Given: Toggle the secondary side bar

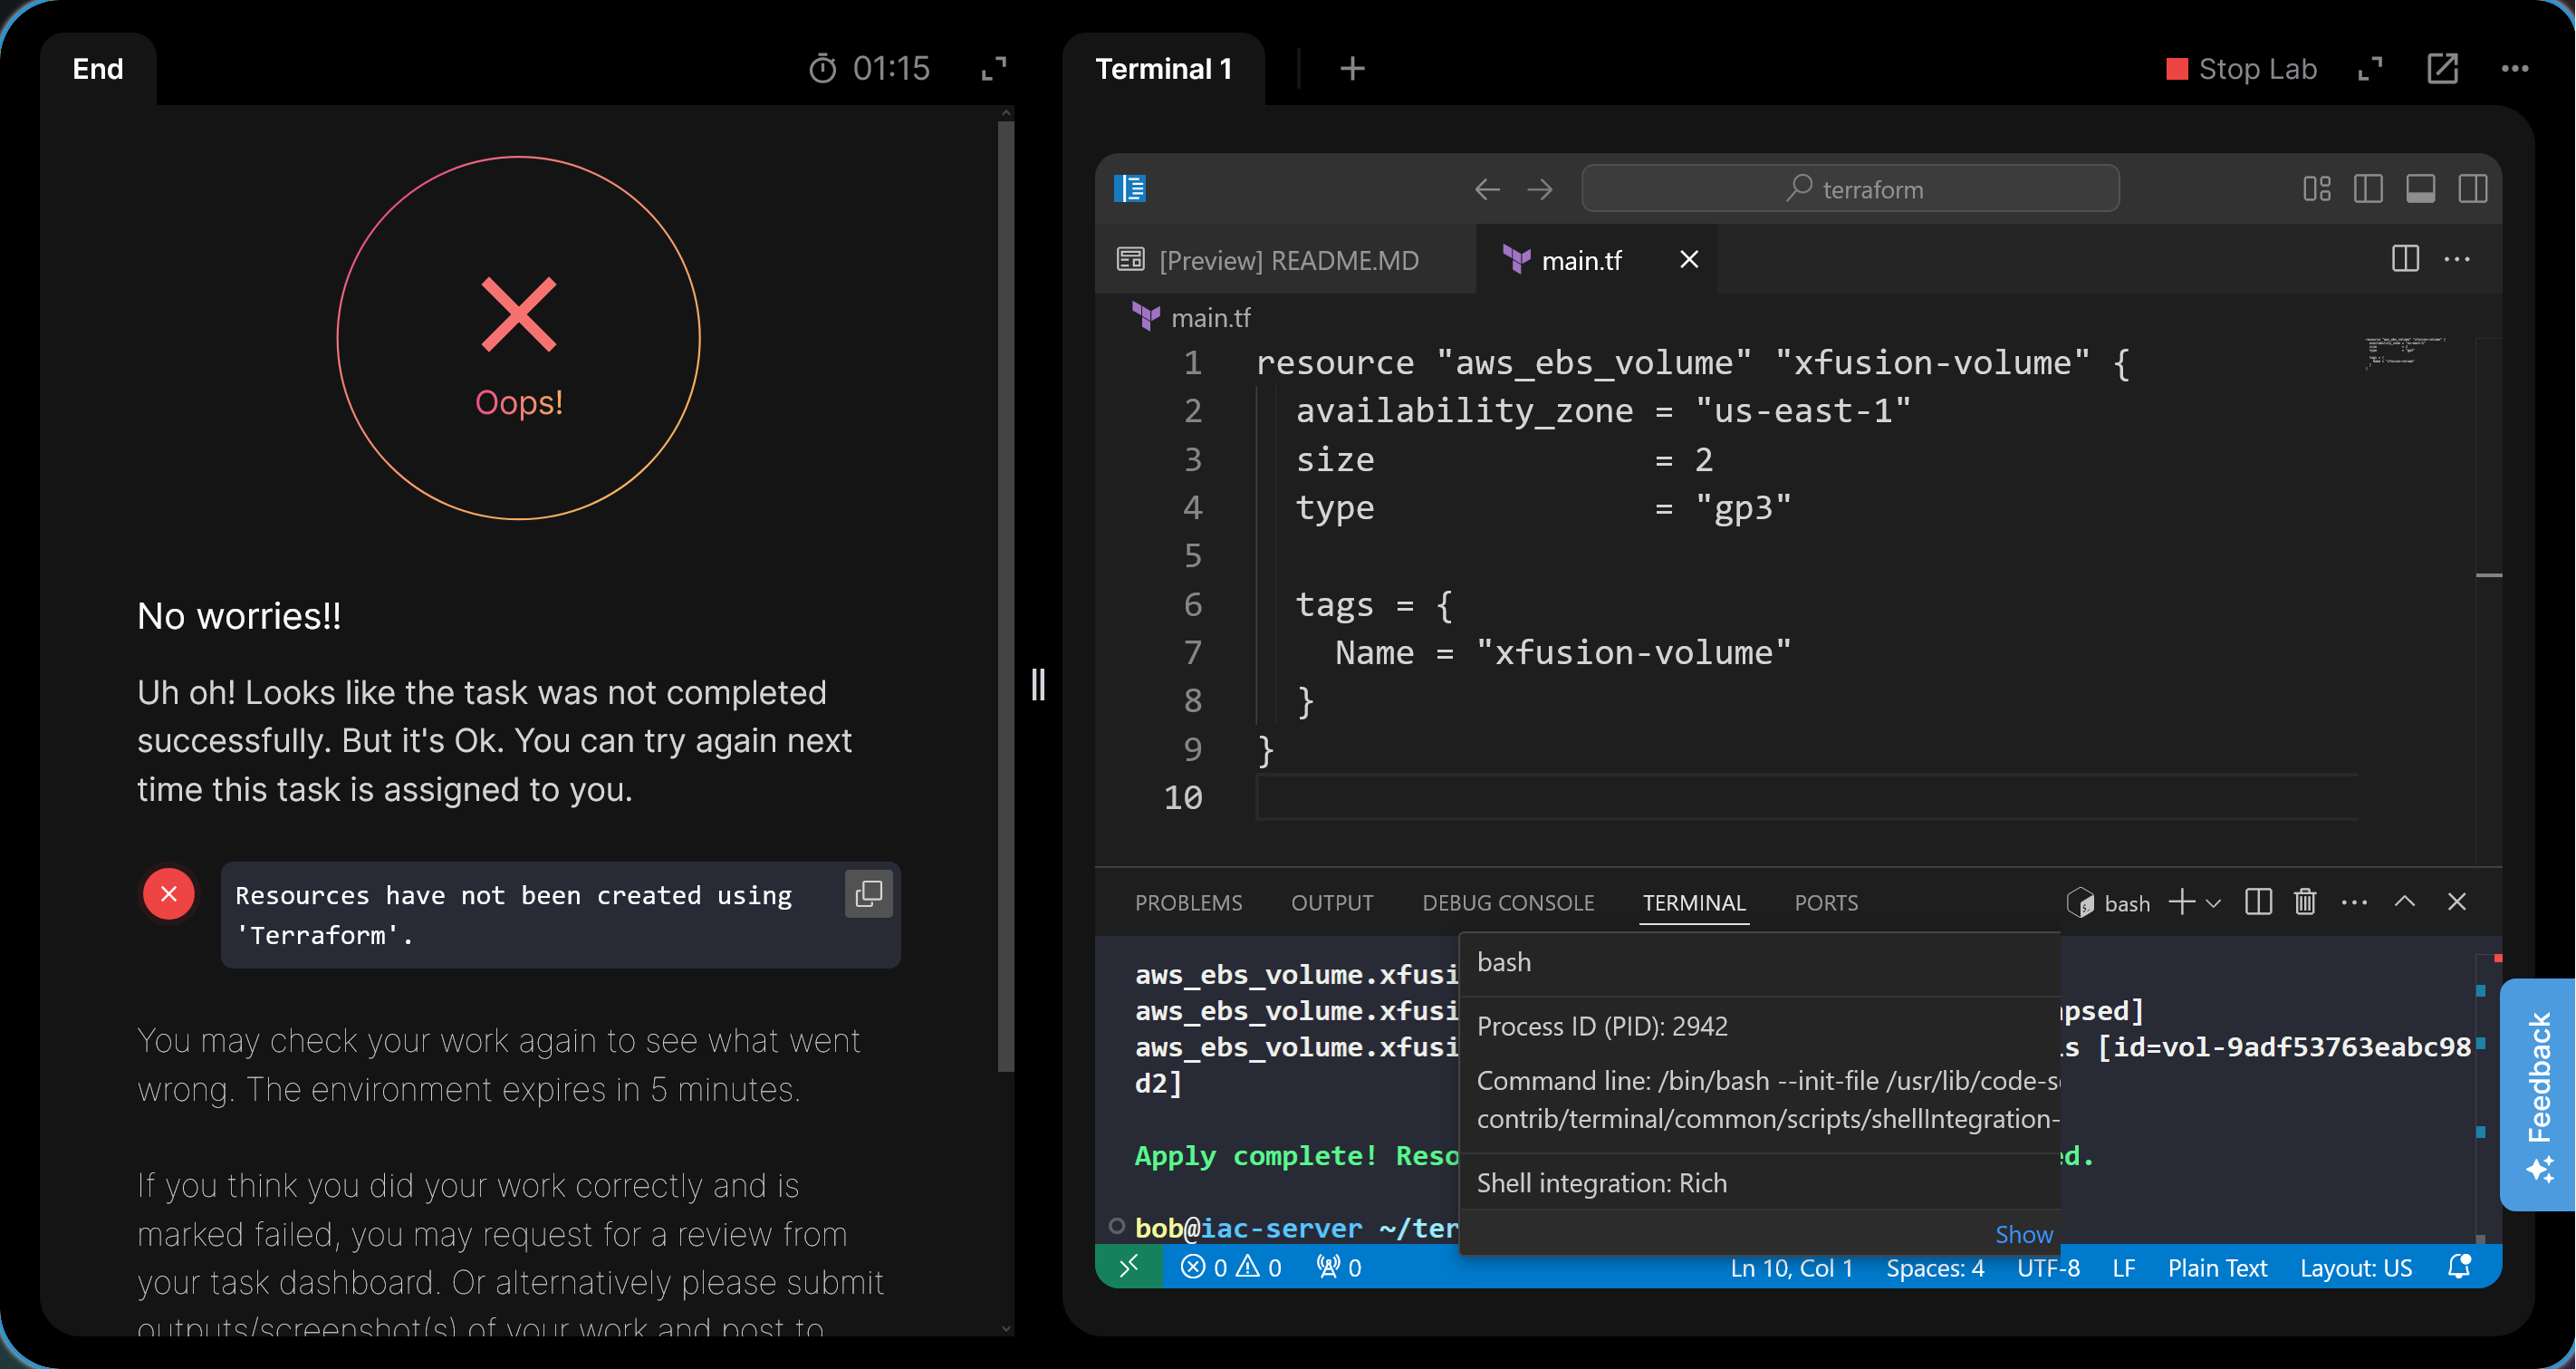Looking at the screenshot, I should pyautogui.click(x=2472, y=189).
